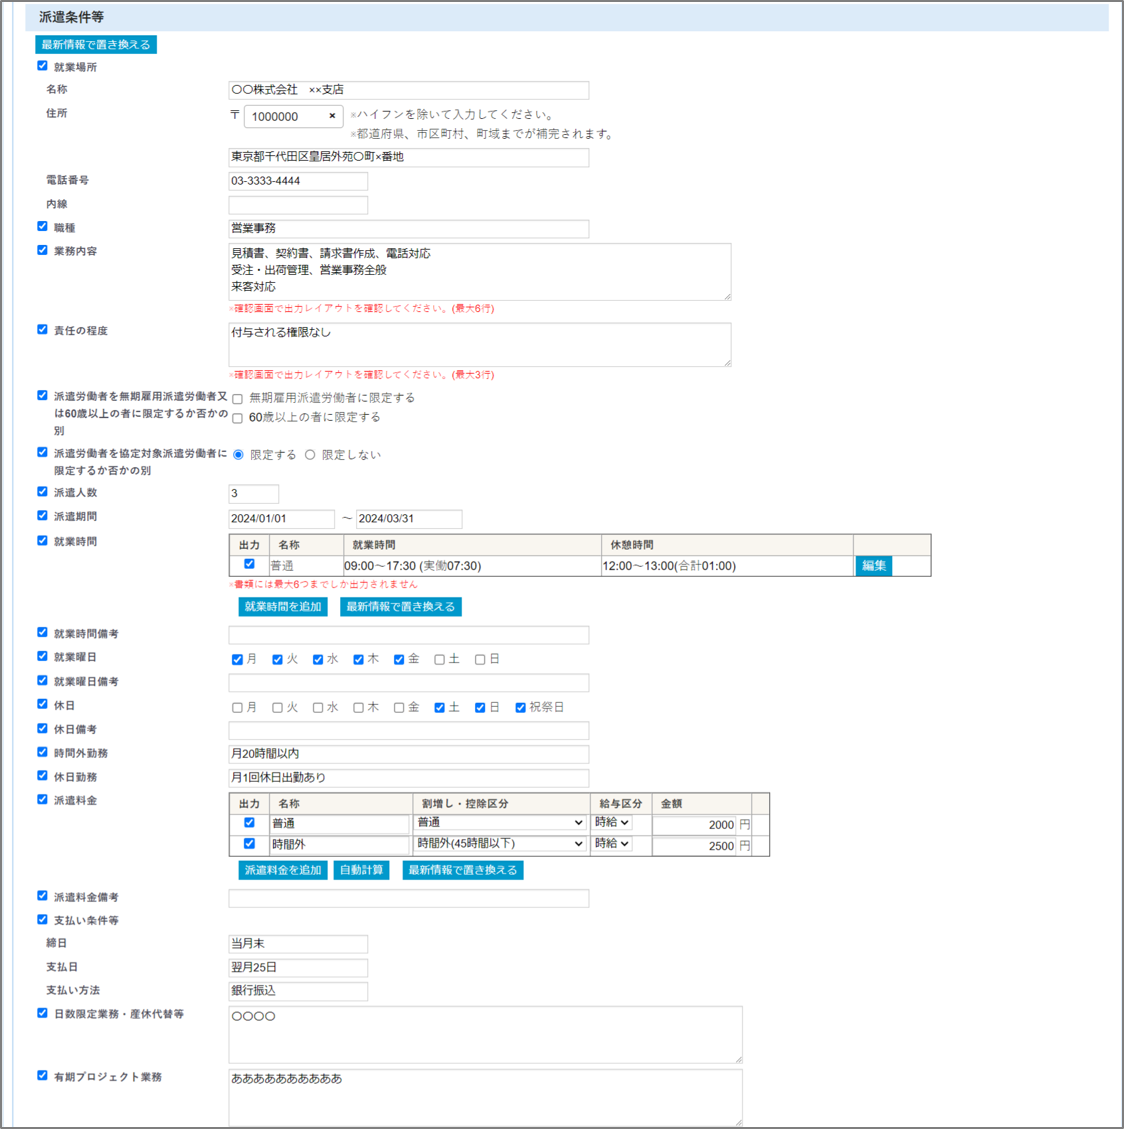Click the 派遣人数 field showing 3
Screen dimensions: 1124x1129
pyautogui.click(x=253, y=493)
